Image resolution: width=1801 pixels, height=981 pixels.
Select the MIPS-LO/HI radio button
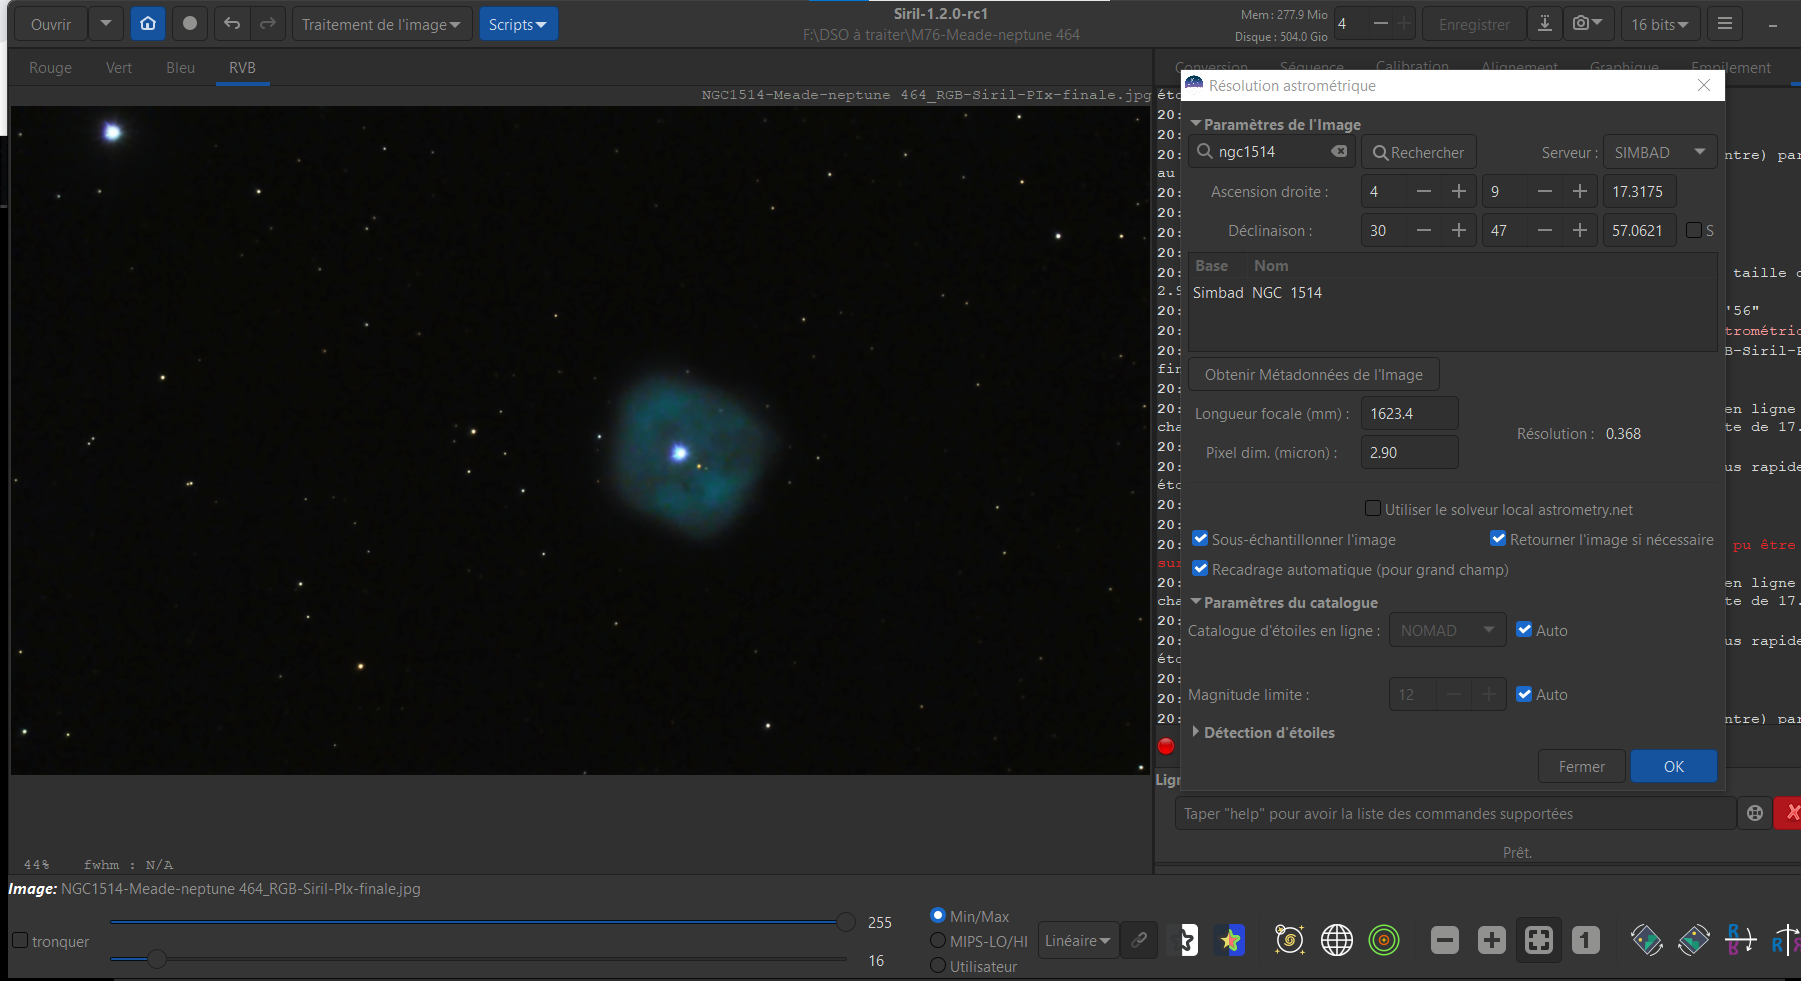coord(938,941)
